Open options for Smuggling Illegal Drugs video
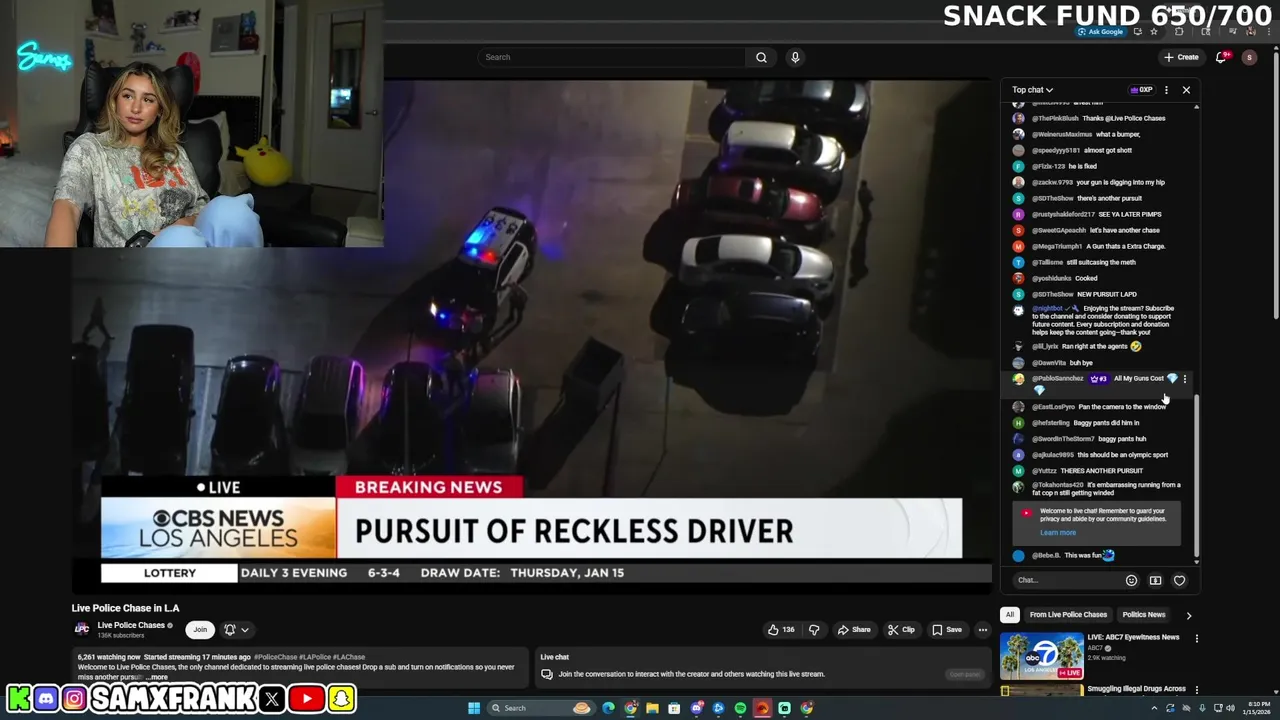The height and width of the screenshot is (720, 1280). click(x=1196, y=690)
